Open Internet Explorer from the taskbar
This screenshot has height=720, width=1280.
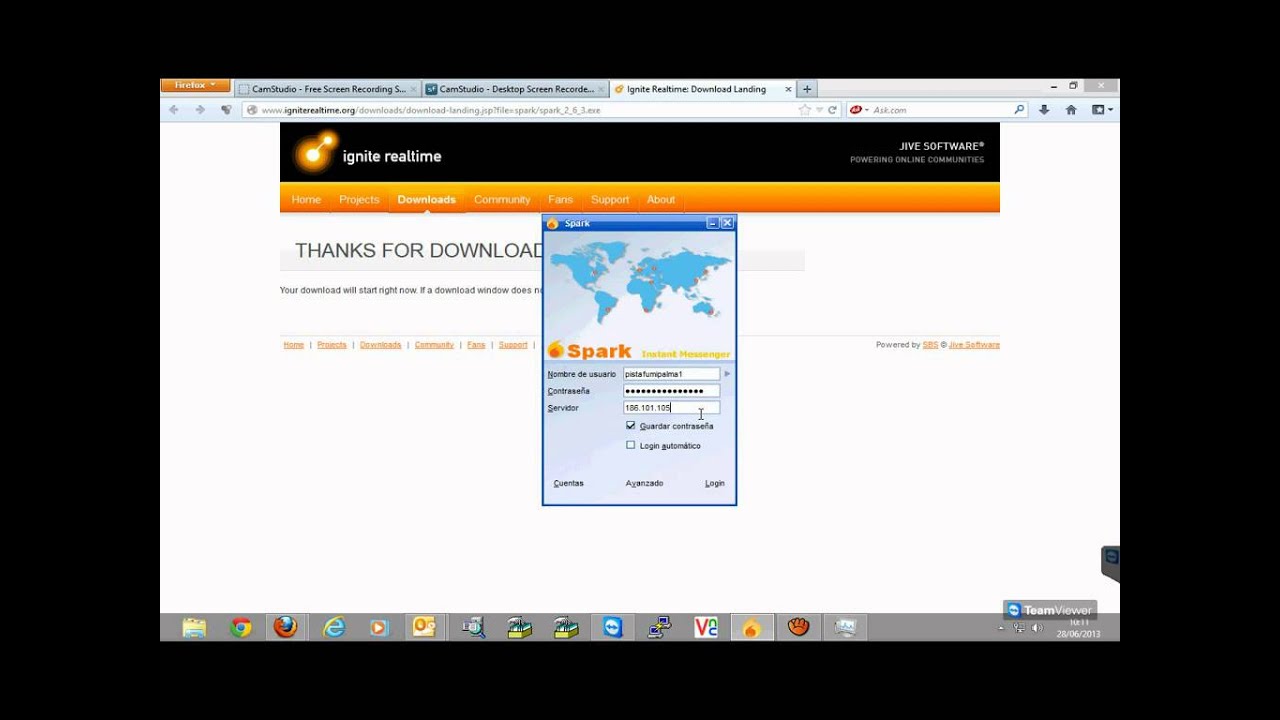click(334, 627)
